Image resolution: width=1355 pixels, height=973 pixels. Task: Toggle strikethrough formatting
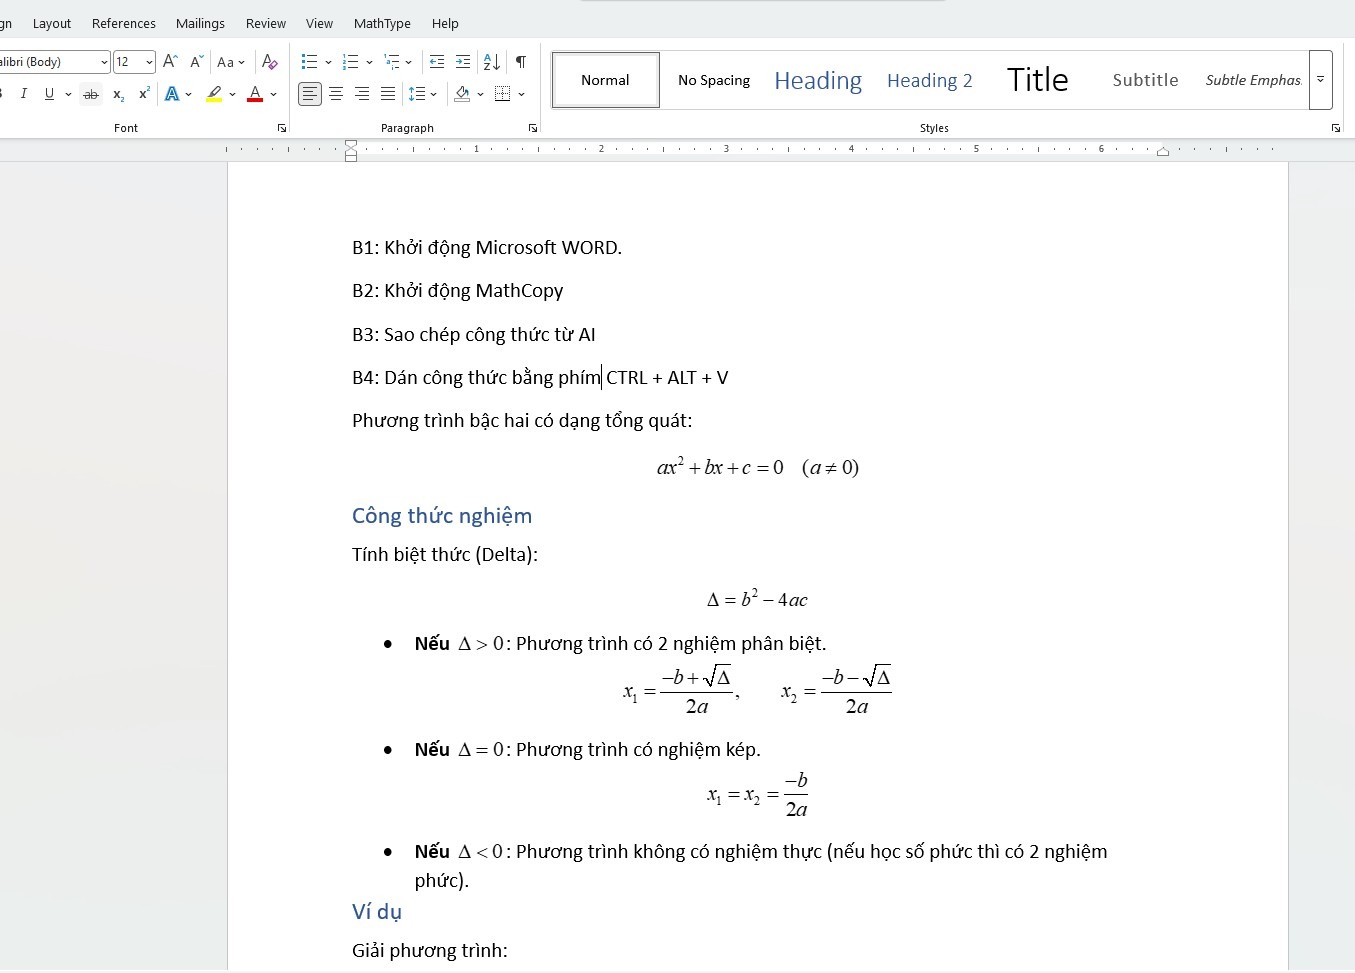click(x=91, y=94)
